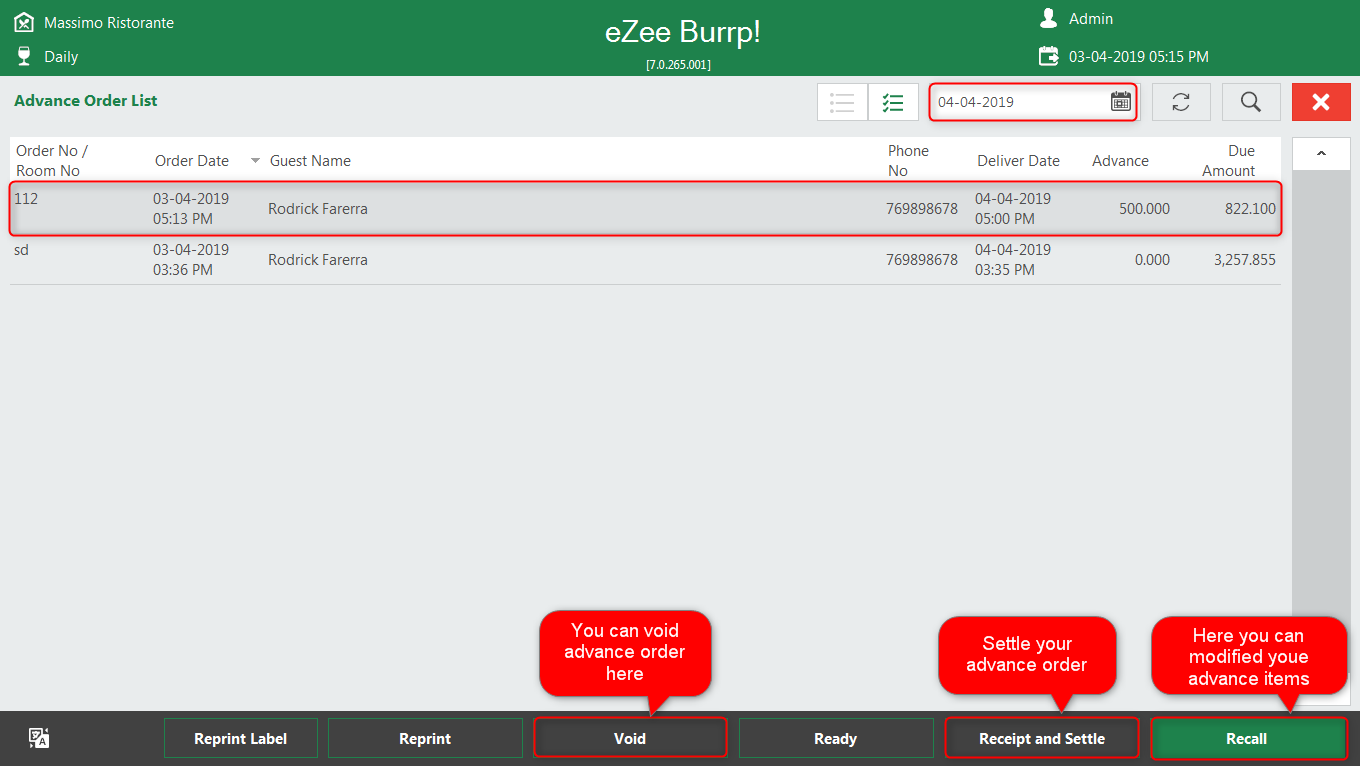Click the Admin user profile icon
Screen dimensions: 1360x766
1048,18
